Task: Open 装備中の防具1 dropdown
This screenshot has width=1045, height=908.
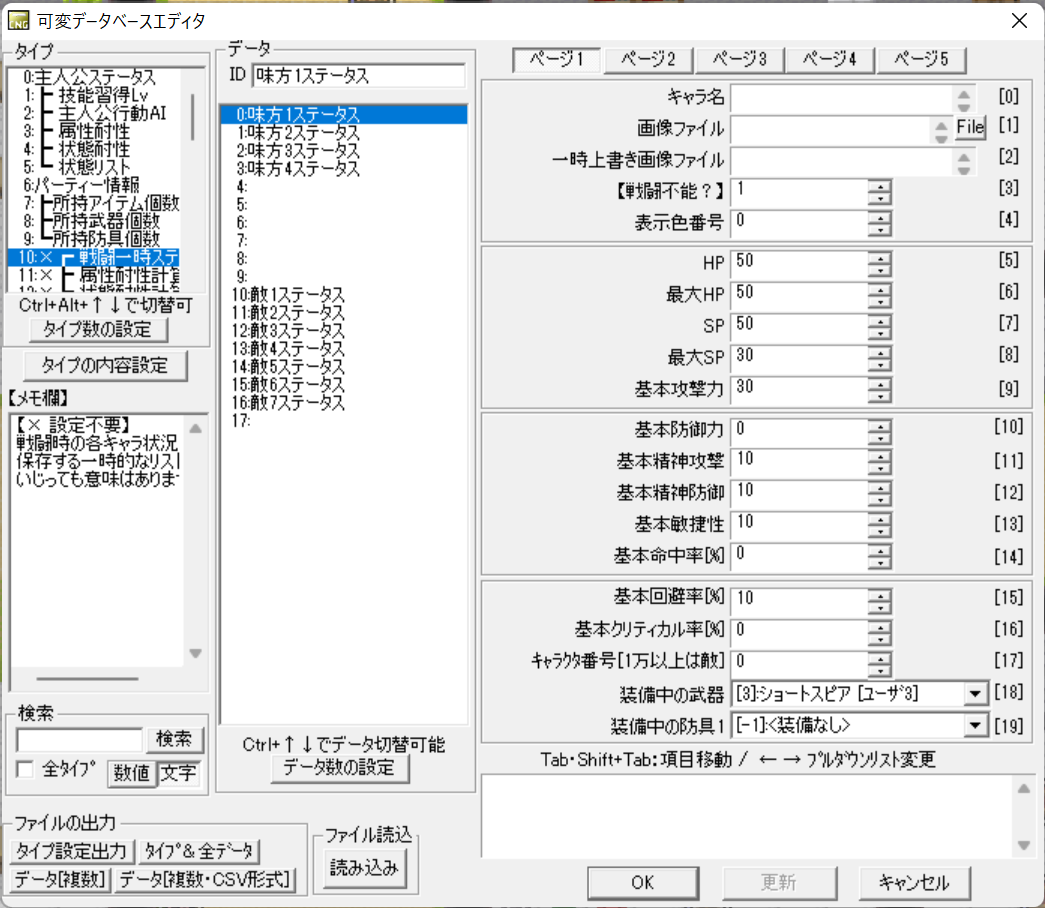Action: click(x=975, y=725)
